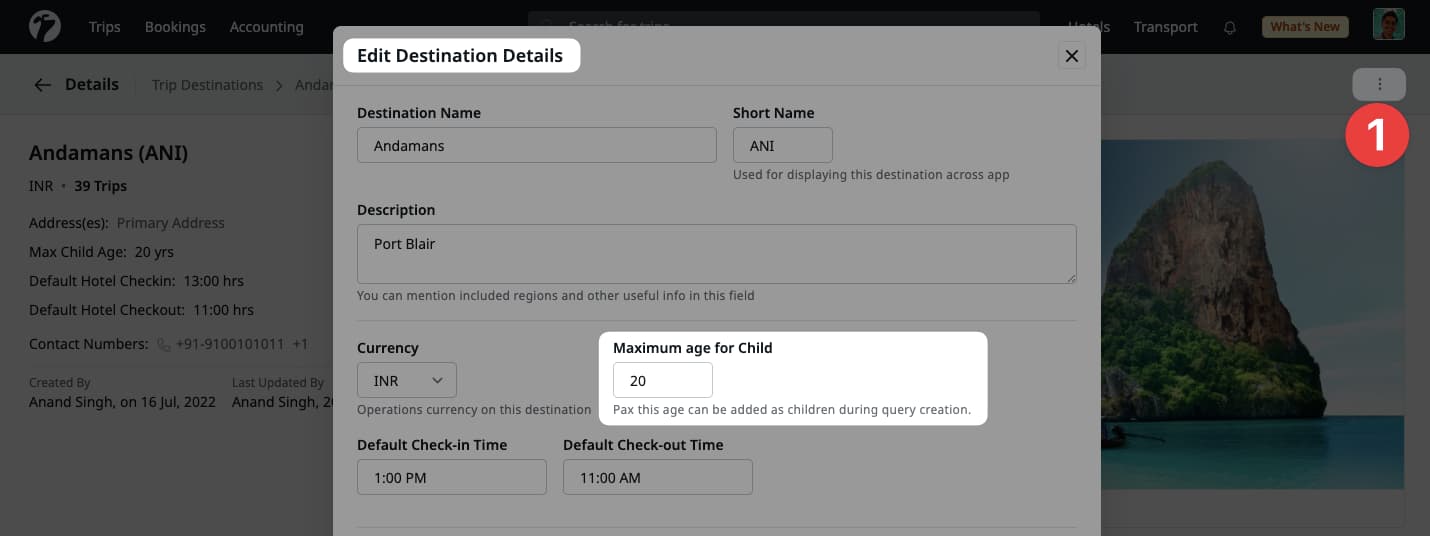
Task: Click the back arrow beside Details
Action: pos(42,85)
